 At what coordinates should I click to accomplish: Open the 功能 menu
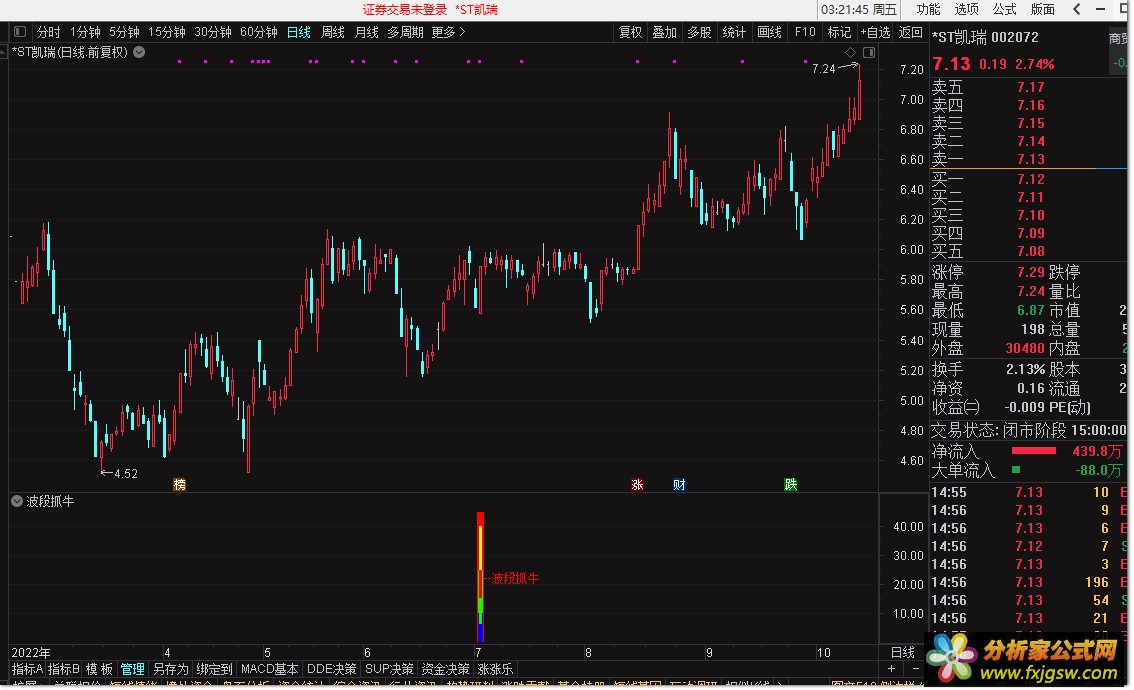click(x=929, y=9)
